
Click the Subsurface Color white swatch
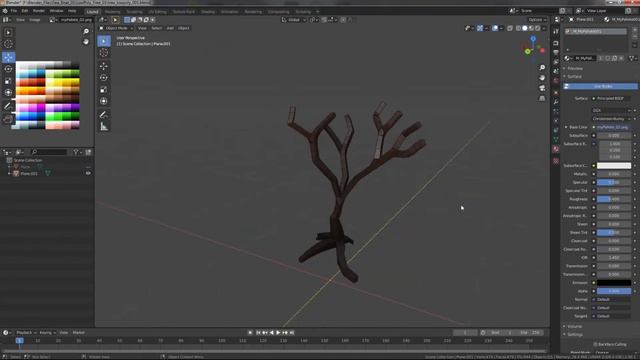click(614, 166)
